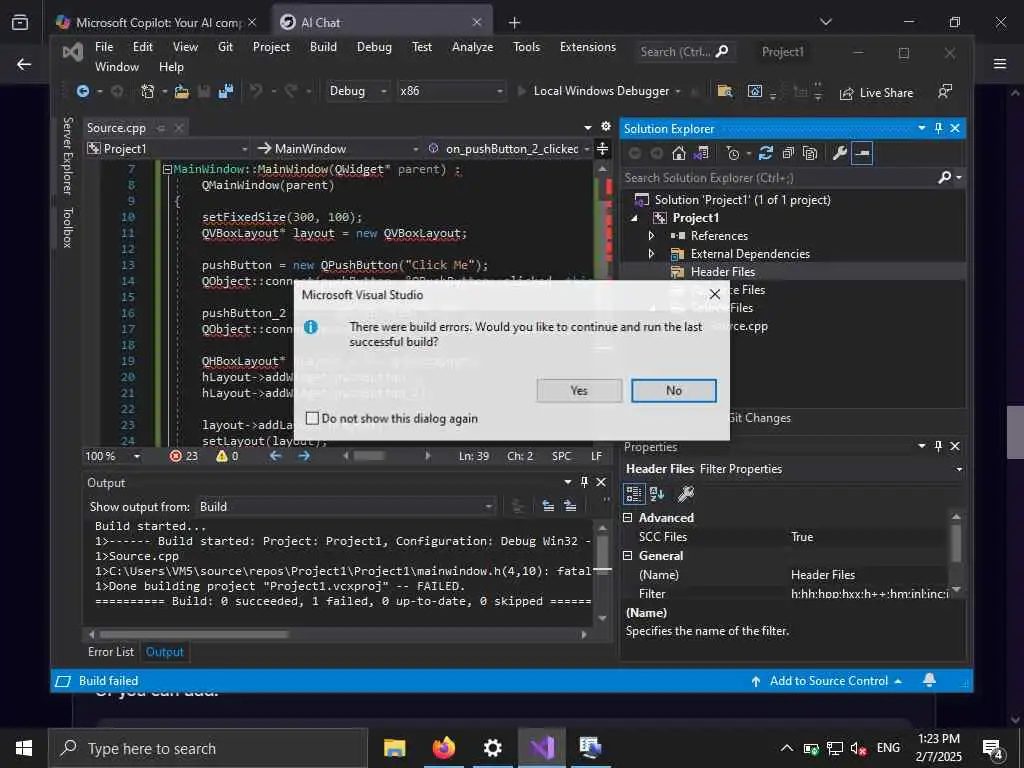
Task: Collapse the Project1 node
Action: click(634, 218)
